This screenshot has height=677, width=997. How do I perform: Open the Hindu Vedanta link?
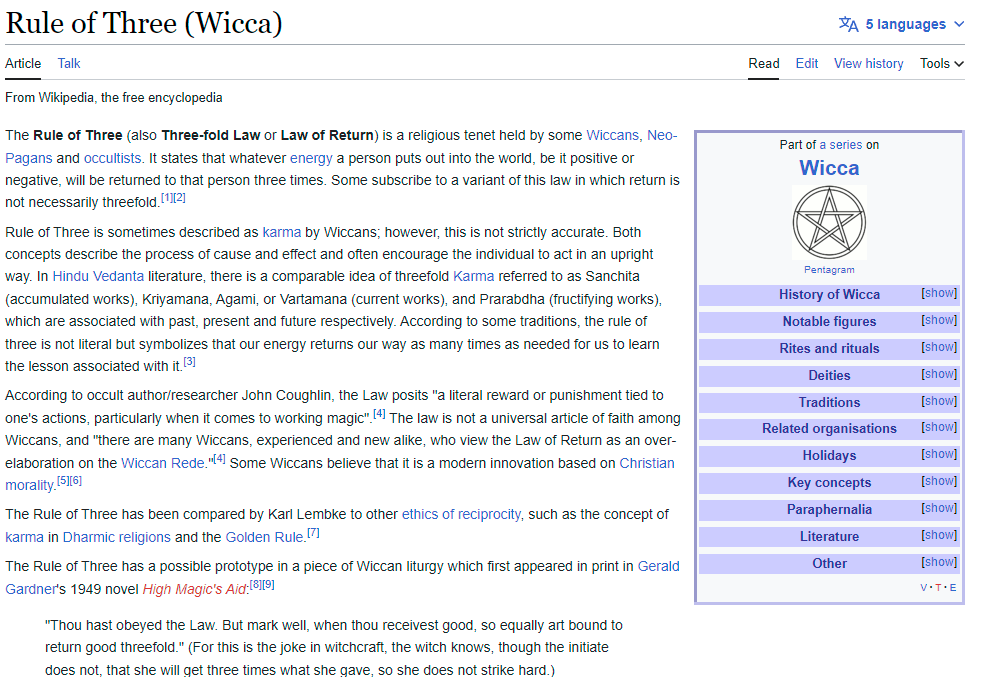tap(98, 277)
